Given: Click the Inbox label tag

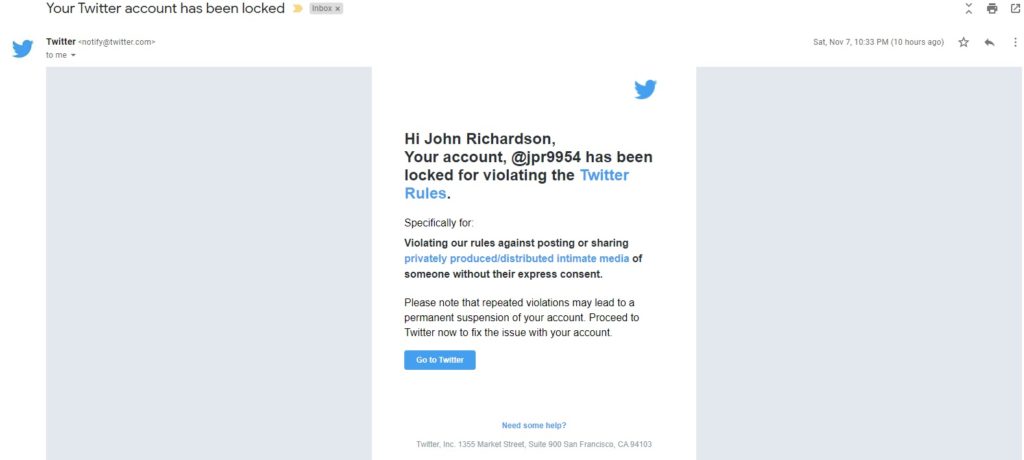Looking at the screenshot, I should point(321,8).
